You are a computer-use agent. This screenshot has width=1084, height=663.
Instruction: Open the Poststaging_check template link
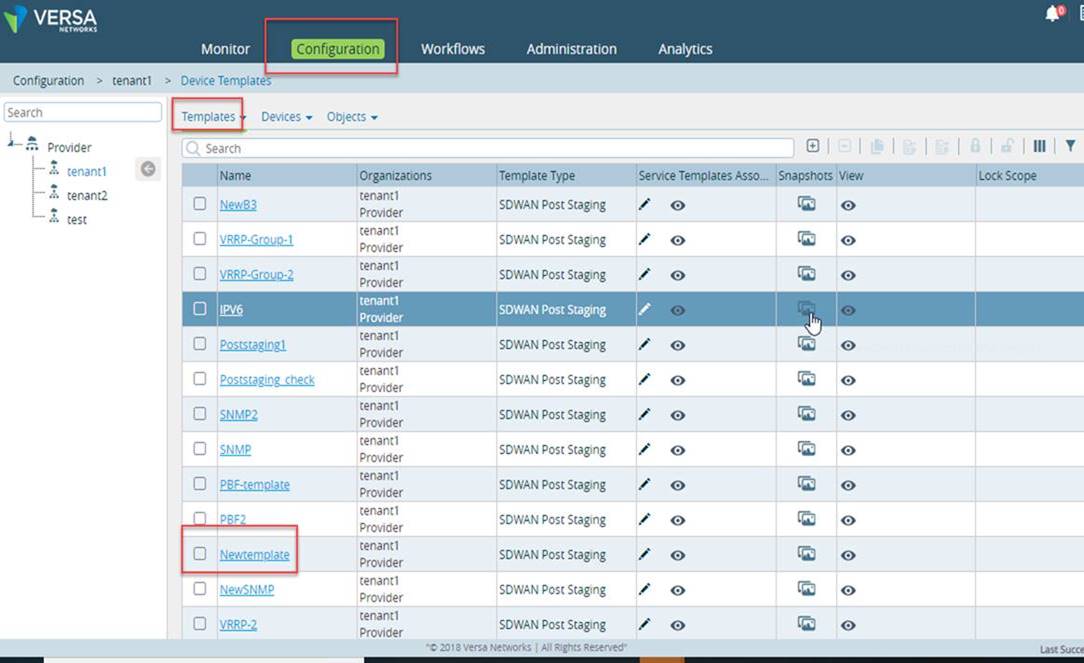[267, 380]
